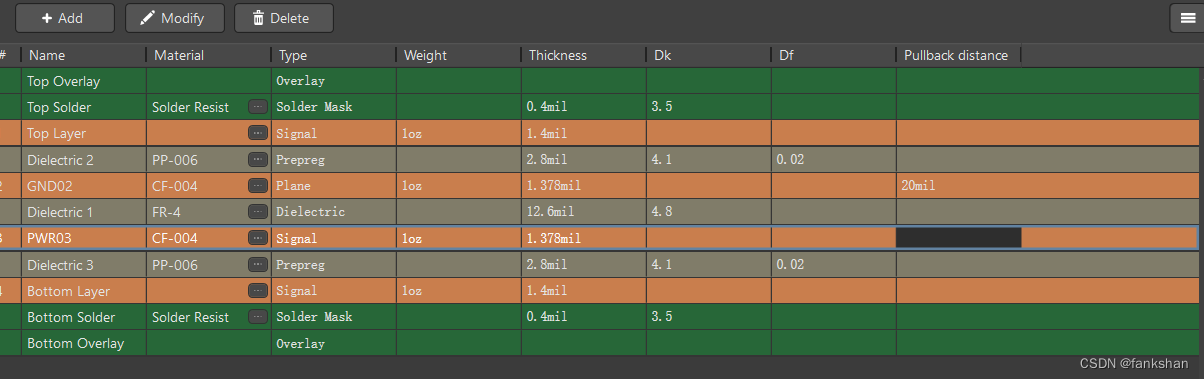This screenshot has height=379, width=1204.
Task: Open material picker for Bottom Layer
Action: [258, 291]
